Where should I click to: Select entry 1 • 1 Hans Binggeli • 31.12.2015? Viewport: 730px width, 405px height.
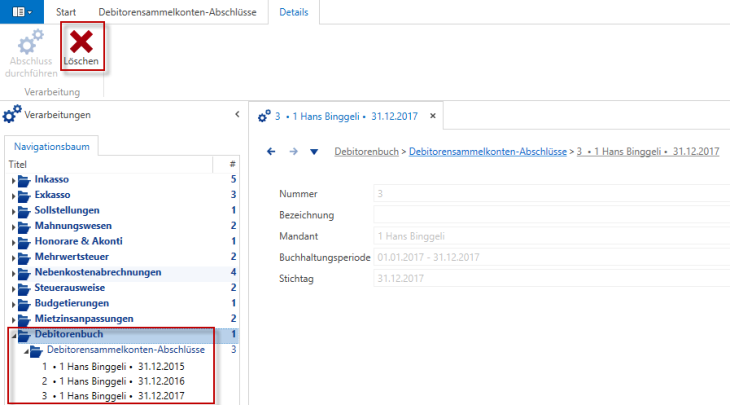[113, 367]
